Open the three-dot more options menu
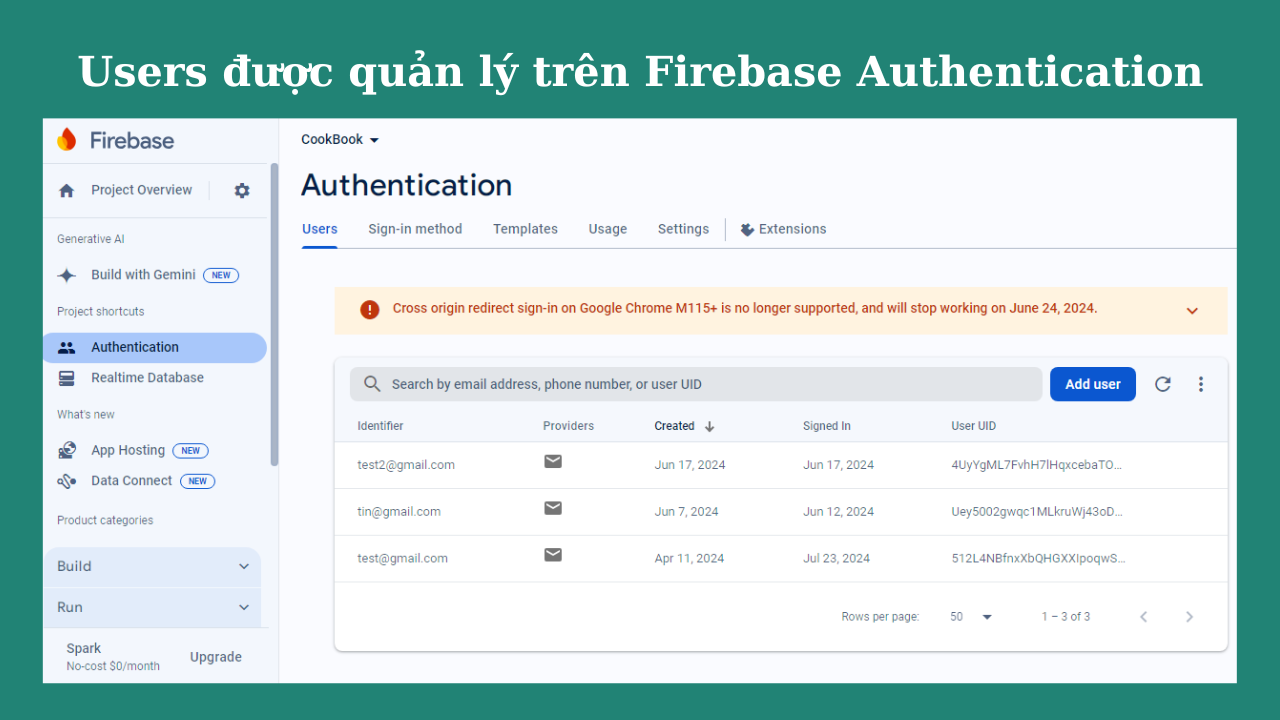The height and width of the screenshot is (720, 1280). (x=1201, y=384)
